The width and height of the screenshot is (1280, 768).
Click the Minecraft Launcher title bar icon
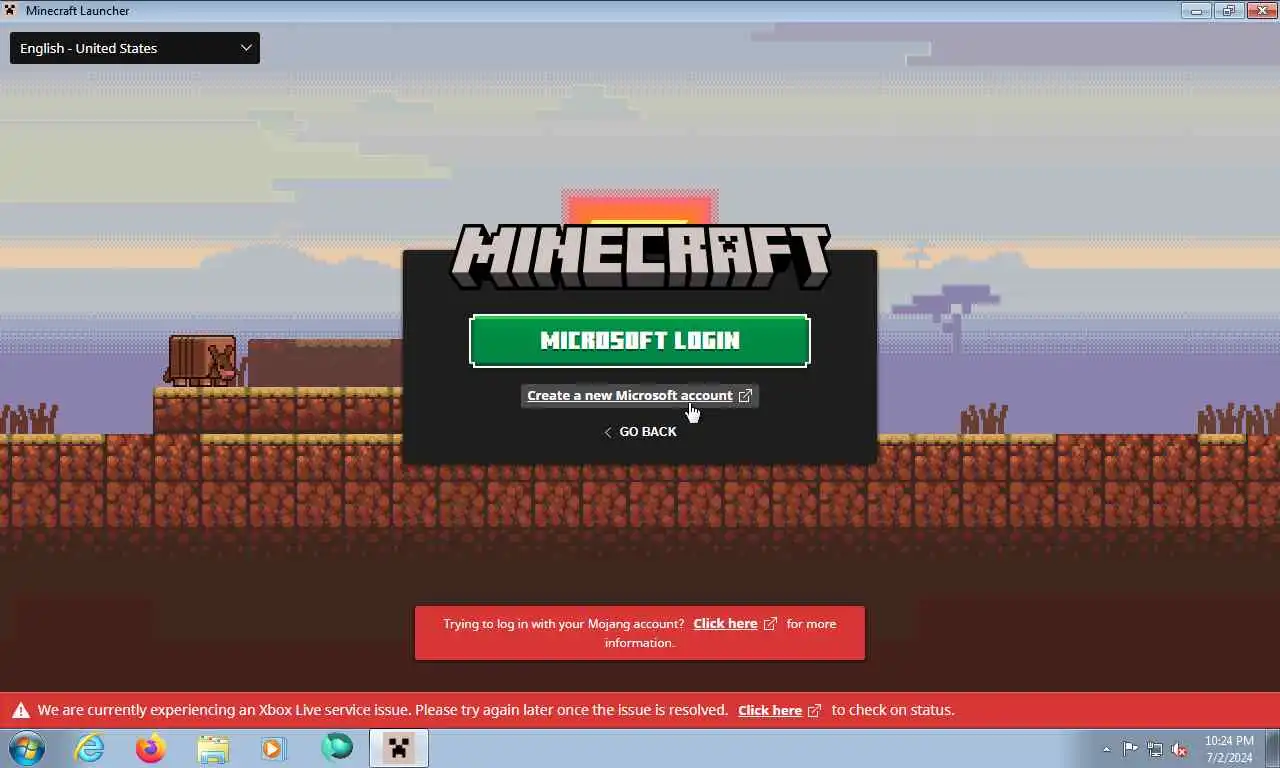[12, 10]
